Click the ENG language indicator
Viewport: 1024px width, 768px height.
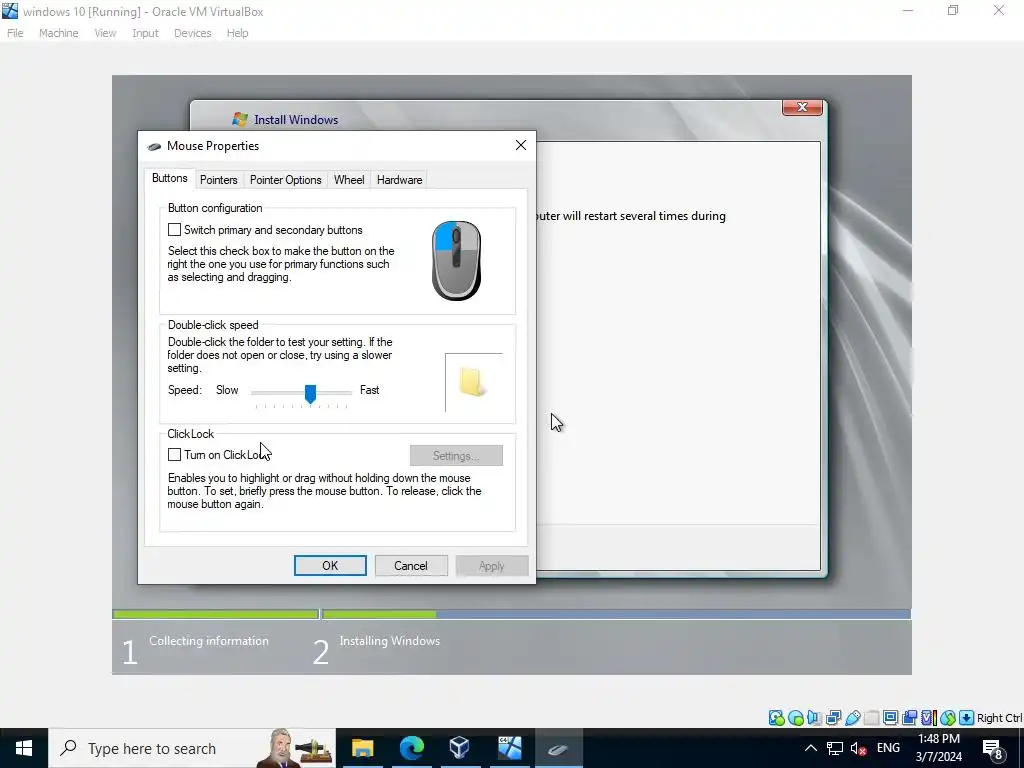(x=888, y=748)
